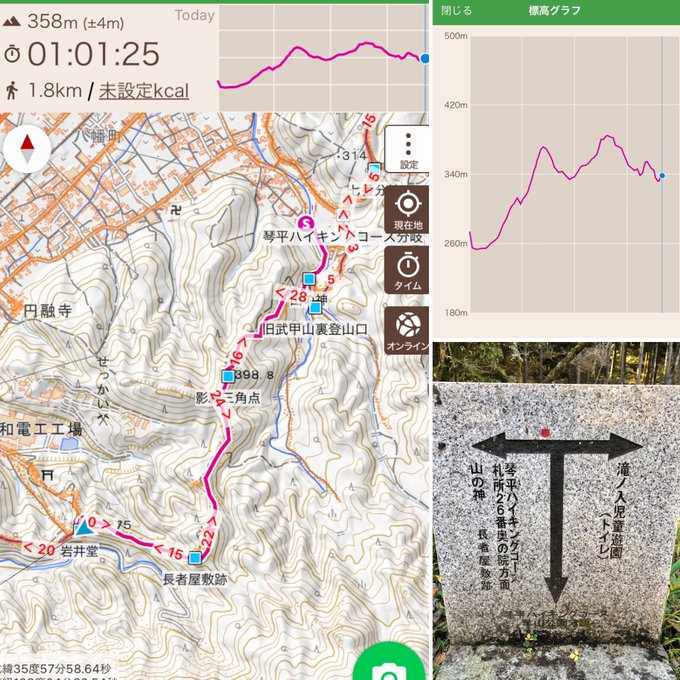Viewport: 680px width, 680px height.
Task: Open the green camera button
Action: pyautogui.click(x=389, y=663)
